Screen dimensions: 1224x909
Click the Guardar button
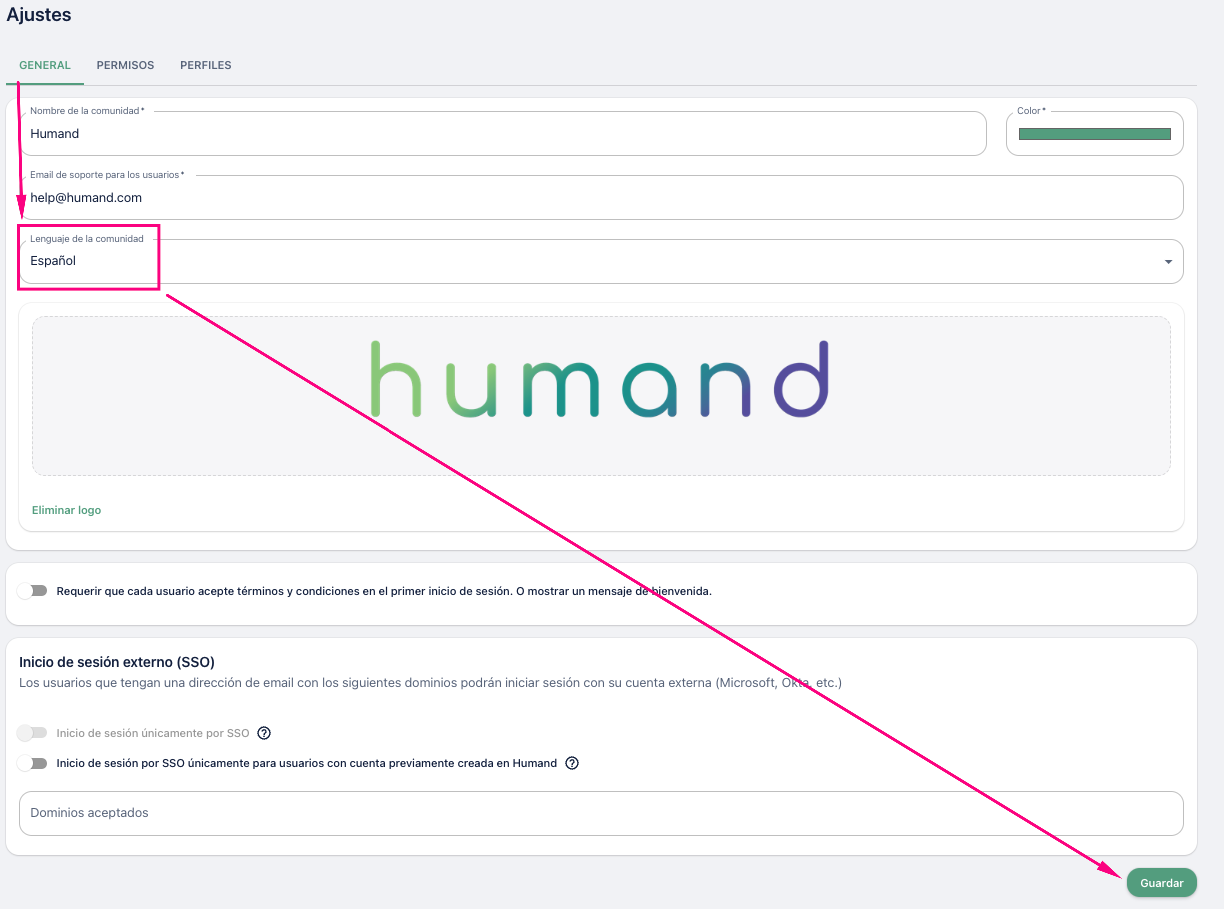[x=1161, y=883]
